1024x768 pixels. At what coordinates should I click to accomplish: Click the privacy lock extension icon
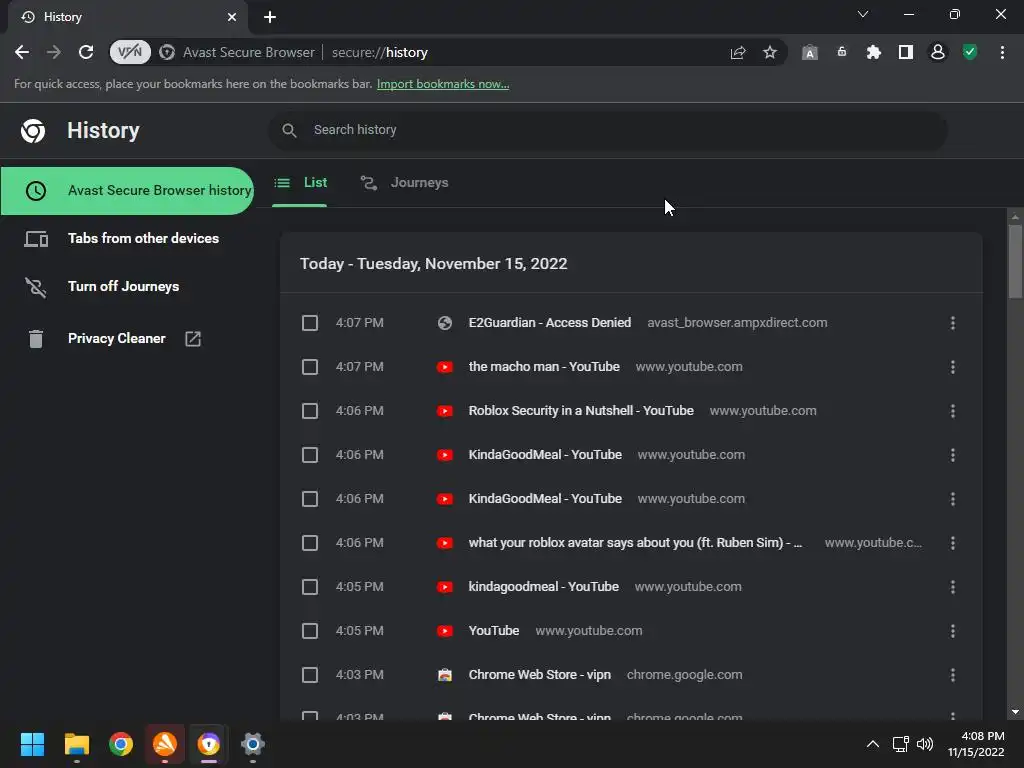[x=842, y=52]
